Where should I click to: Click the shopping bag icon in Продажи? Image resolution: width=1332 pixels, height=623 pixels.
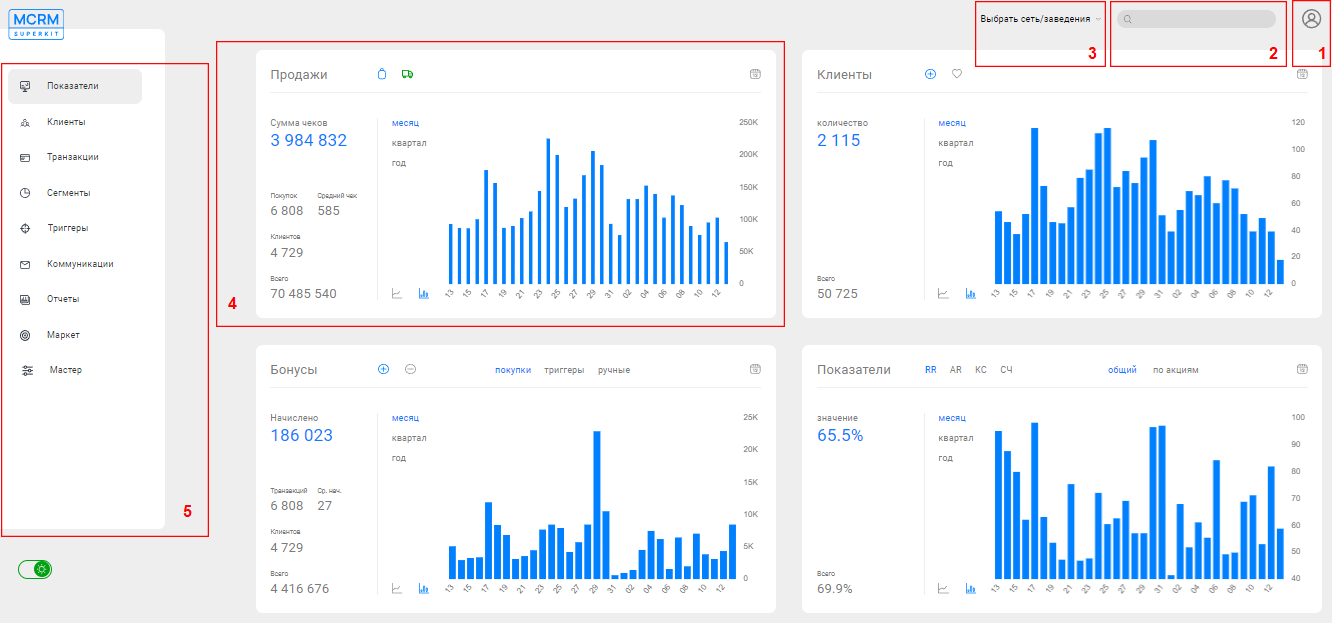(381, 74)
